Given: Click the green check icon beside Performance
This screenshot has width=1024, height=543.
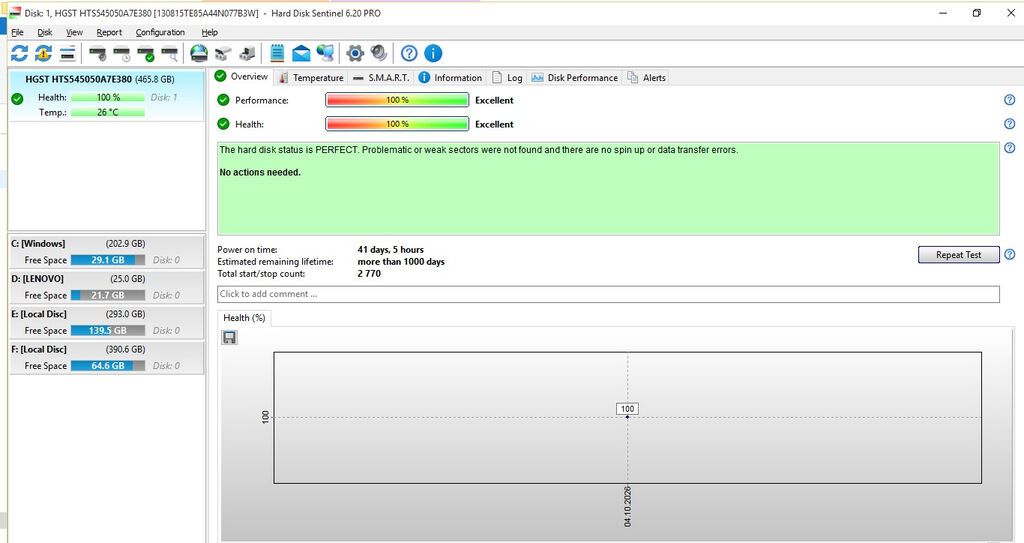Looking at the screenshot, I should click(223, 100).
